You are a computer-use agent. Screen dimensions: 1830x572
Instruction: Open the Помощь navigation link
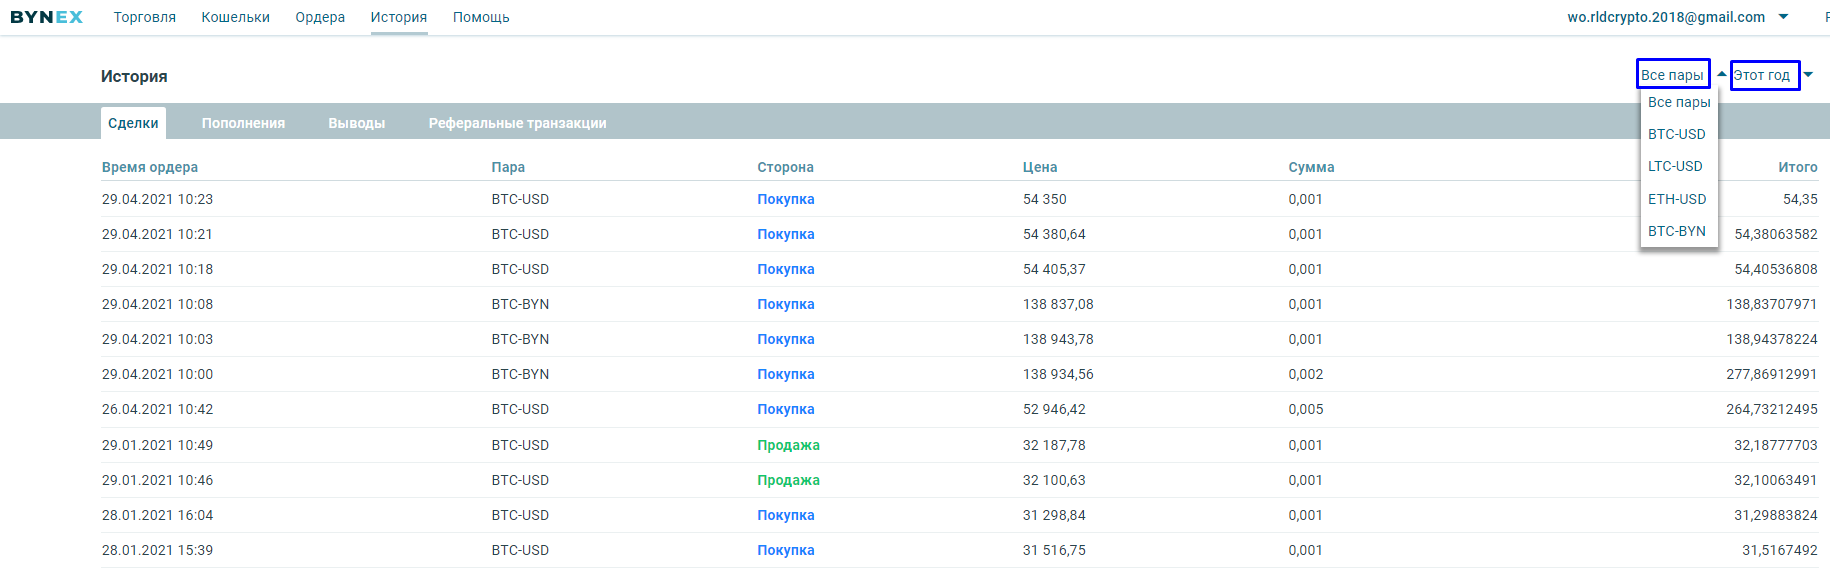tap(481, 17)
